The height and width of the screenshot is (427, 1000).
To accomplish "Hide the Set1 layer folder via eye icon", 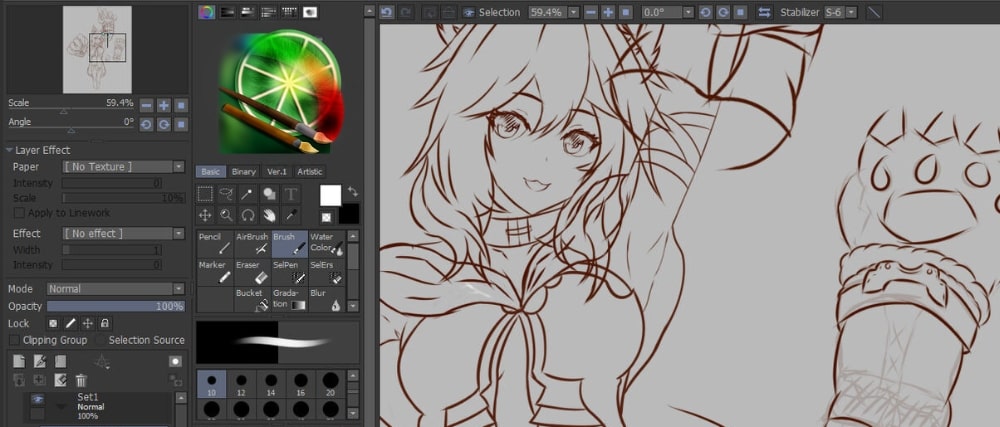I will coord(37,399).
